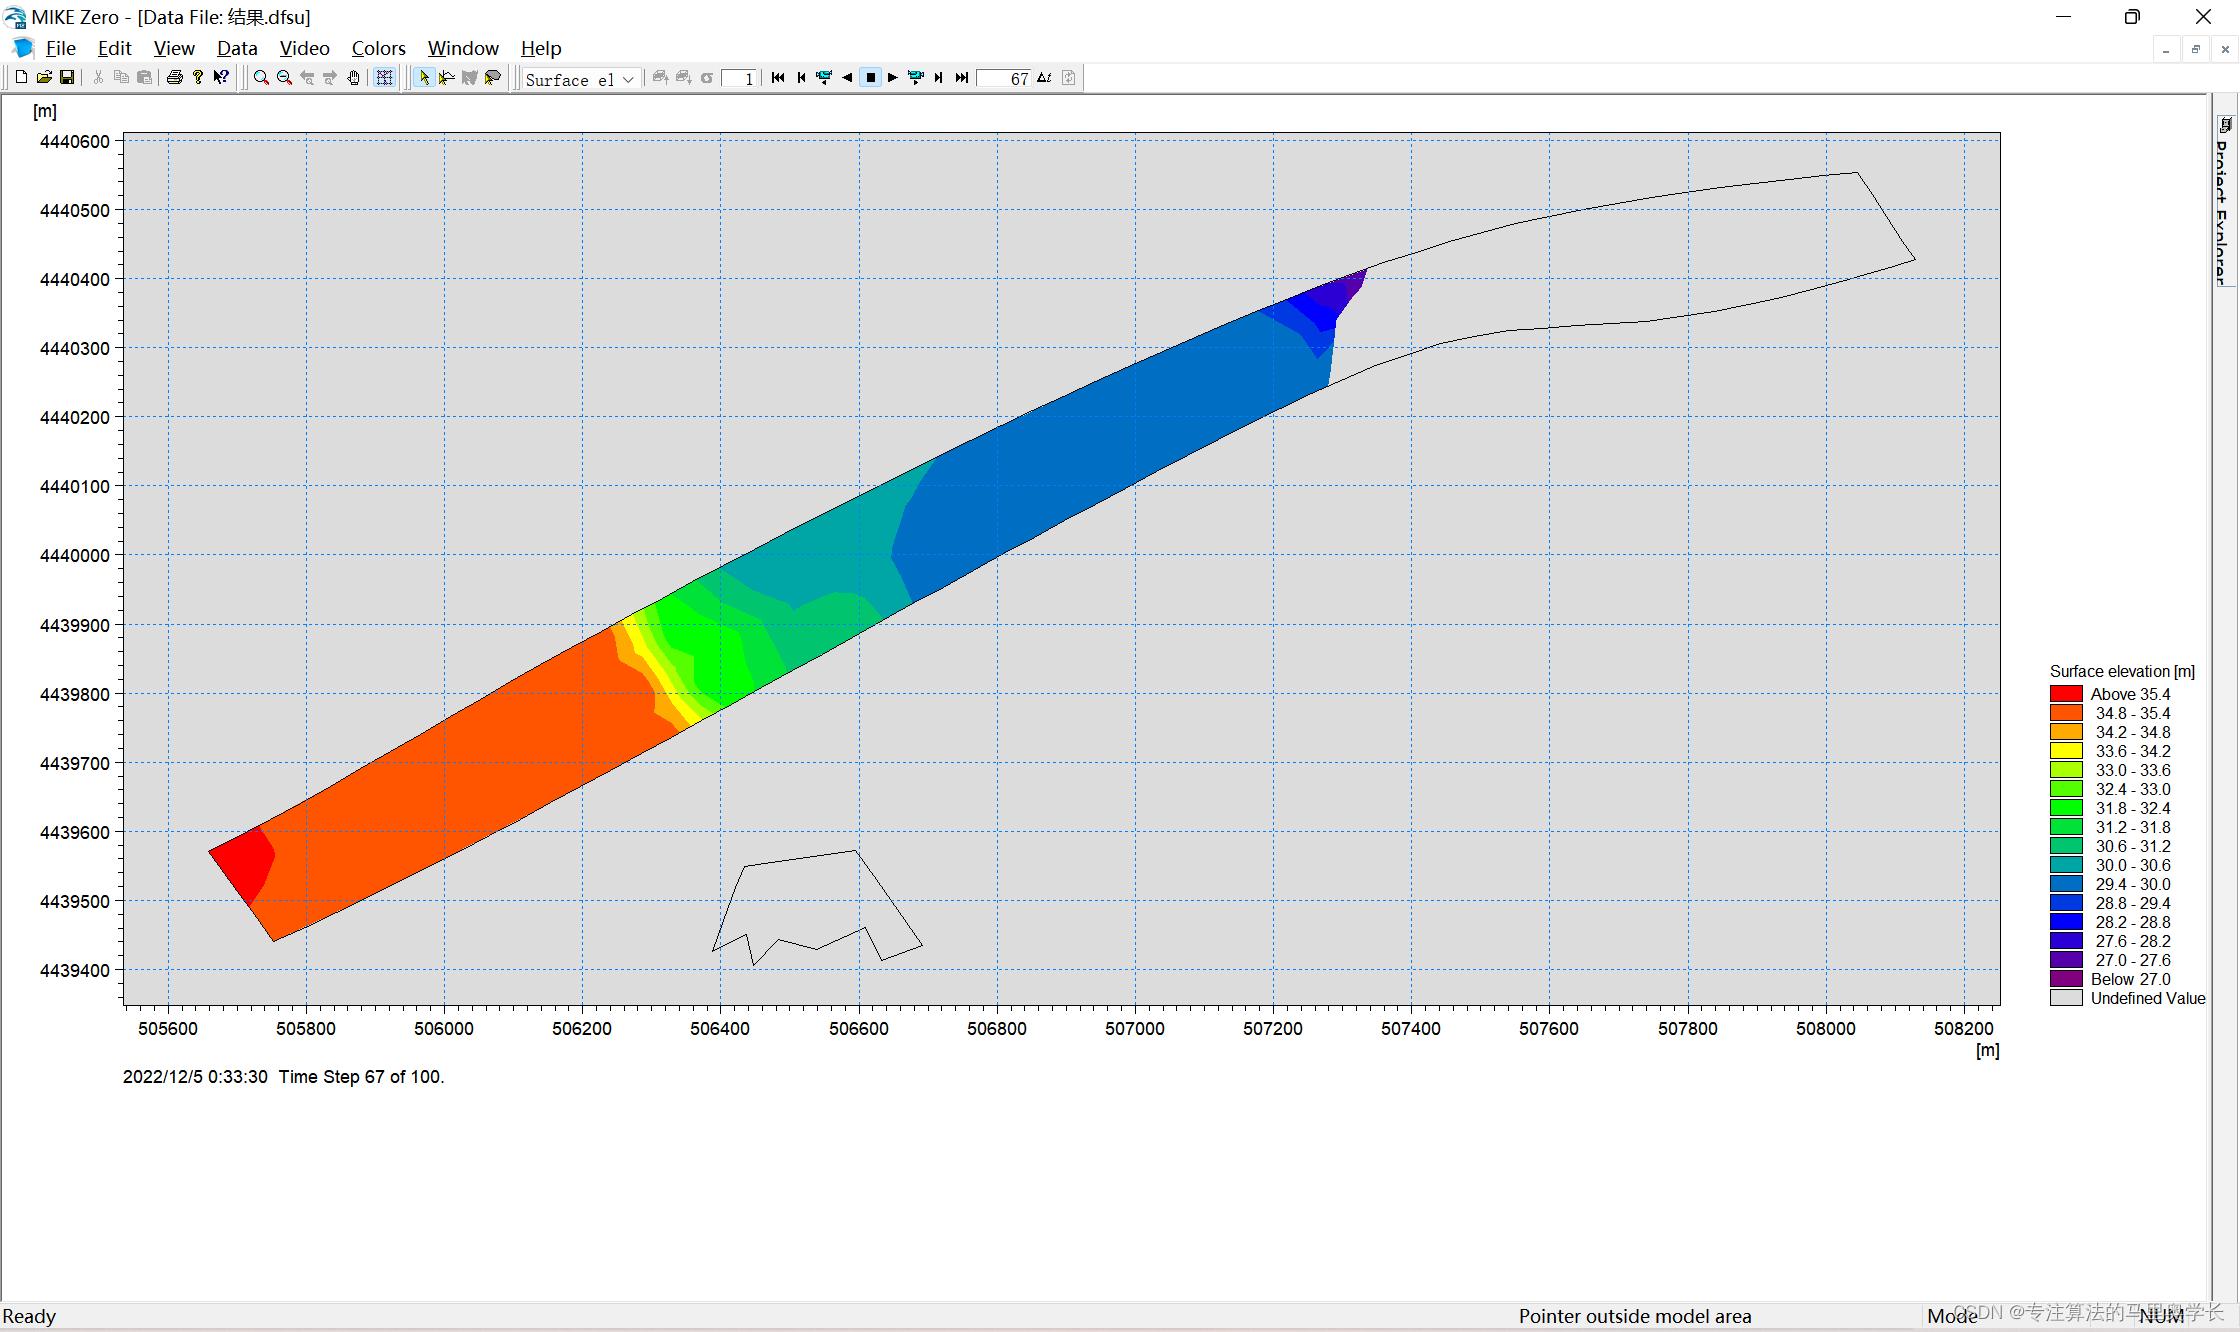2240x1332 pixels.
Task: Click the time step number field
Action: click(1004, 79)
